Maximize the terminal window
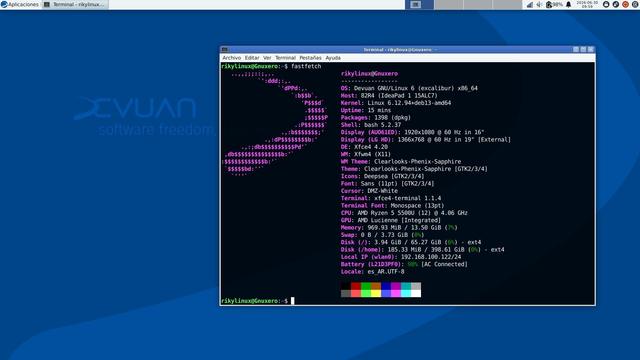 tap(583, 49)
